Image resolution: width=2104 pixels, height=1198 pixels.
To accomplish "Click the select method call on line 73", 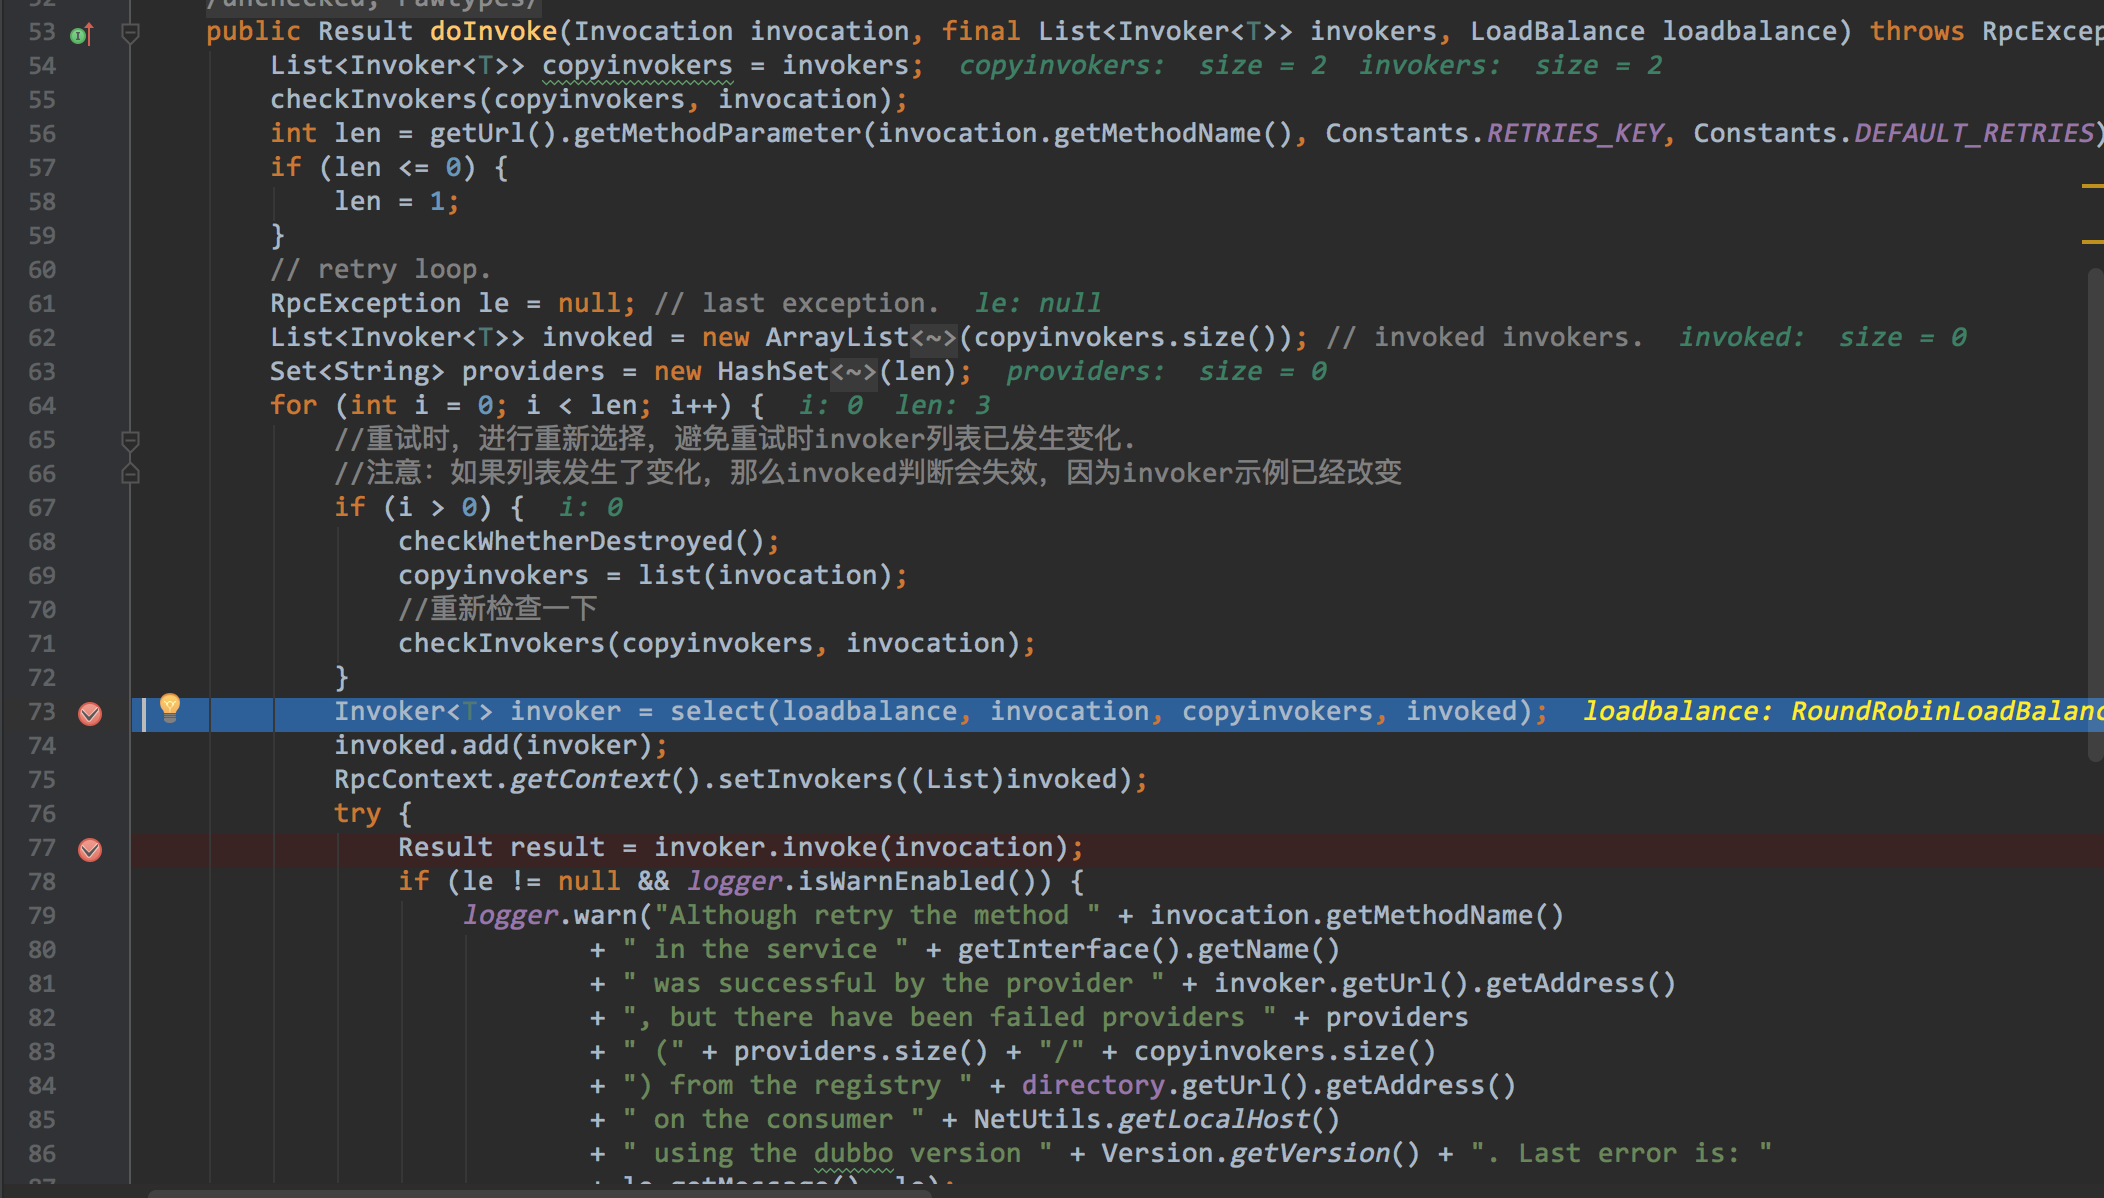I will coord(716,712).
